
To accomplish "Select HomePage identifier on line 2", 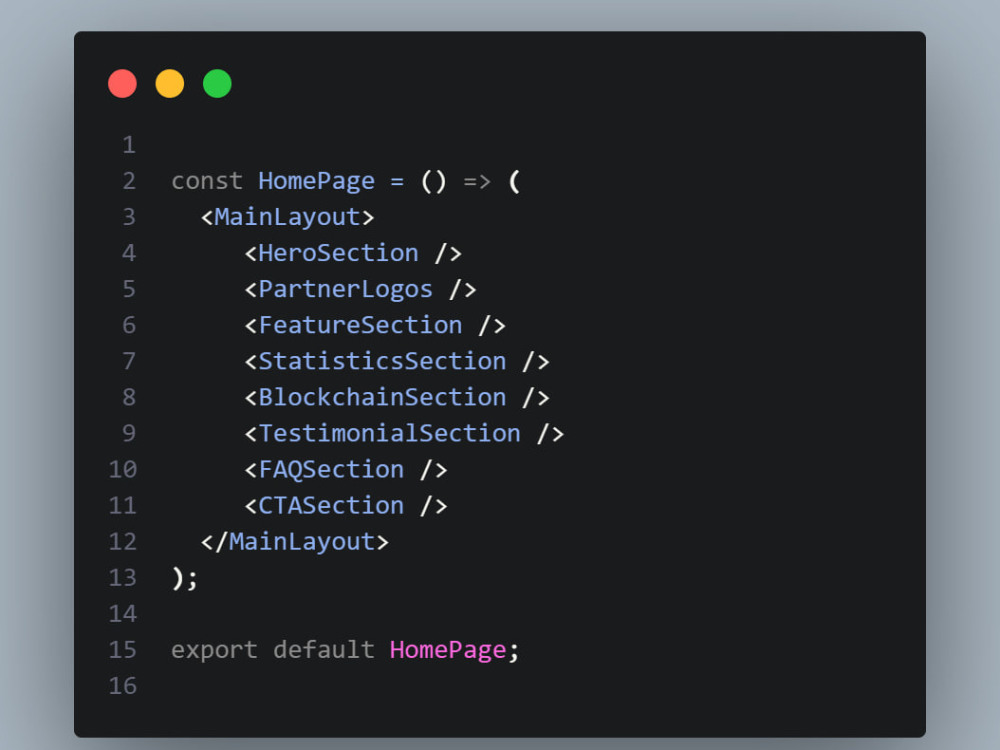I will (316, 181).
